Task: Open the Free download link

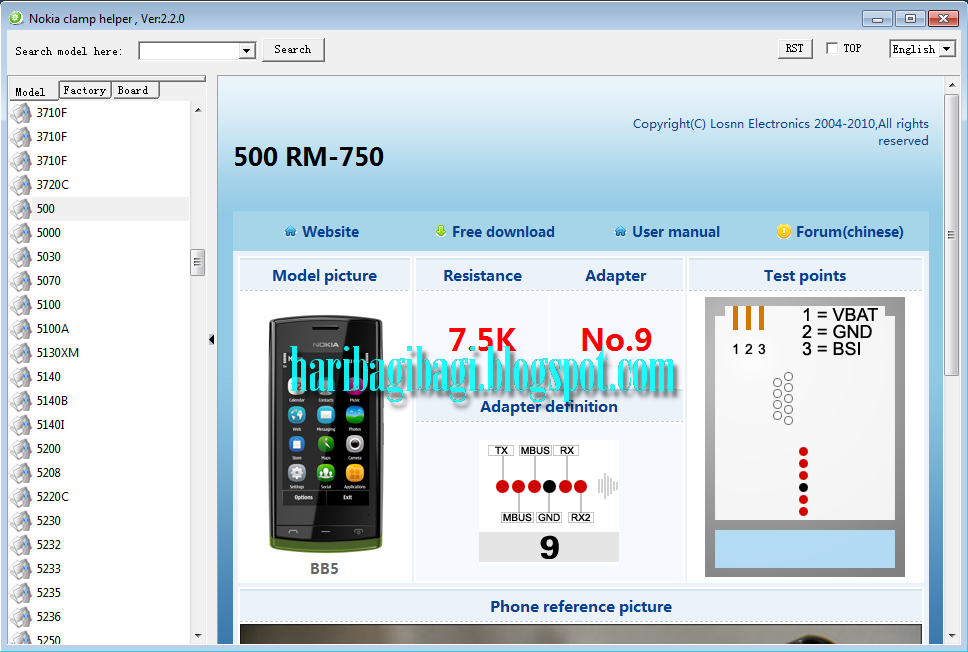Action: click(503, 232)
